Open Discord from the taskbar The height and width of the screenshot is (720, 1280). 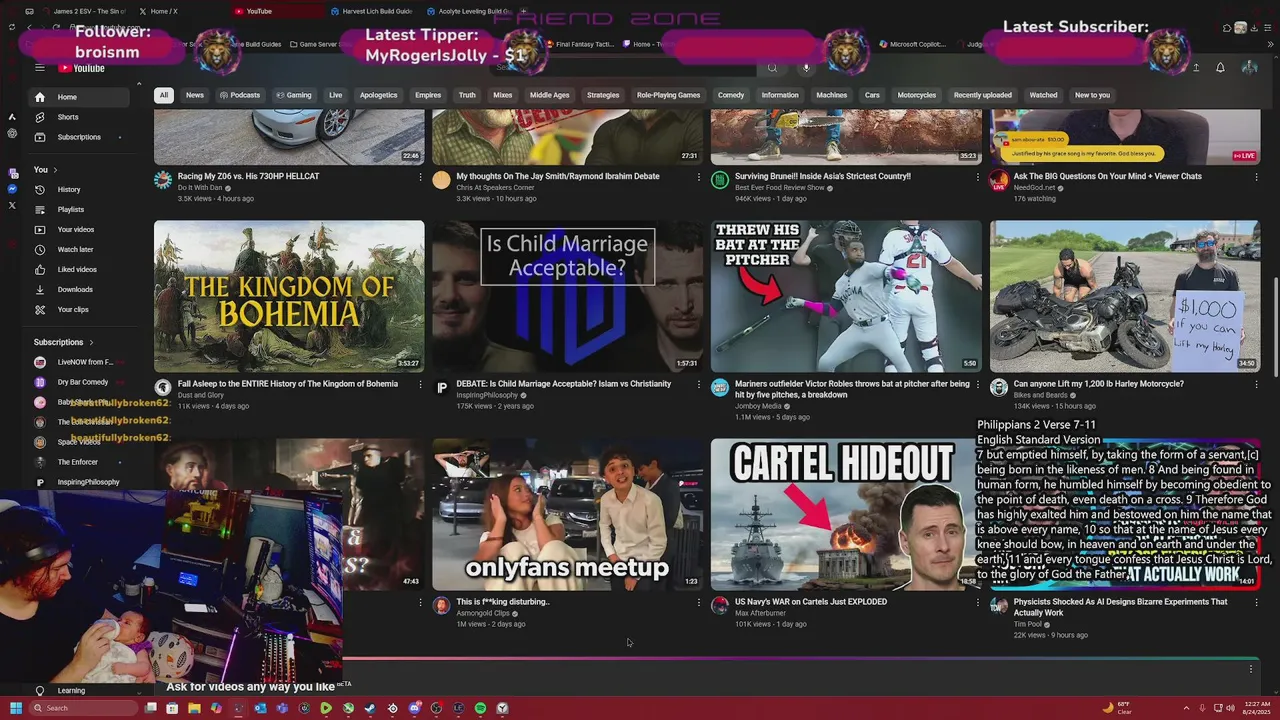(414, 708)
